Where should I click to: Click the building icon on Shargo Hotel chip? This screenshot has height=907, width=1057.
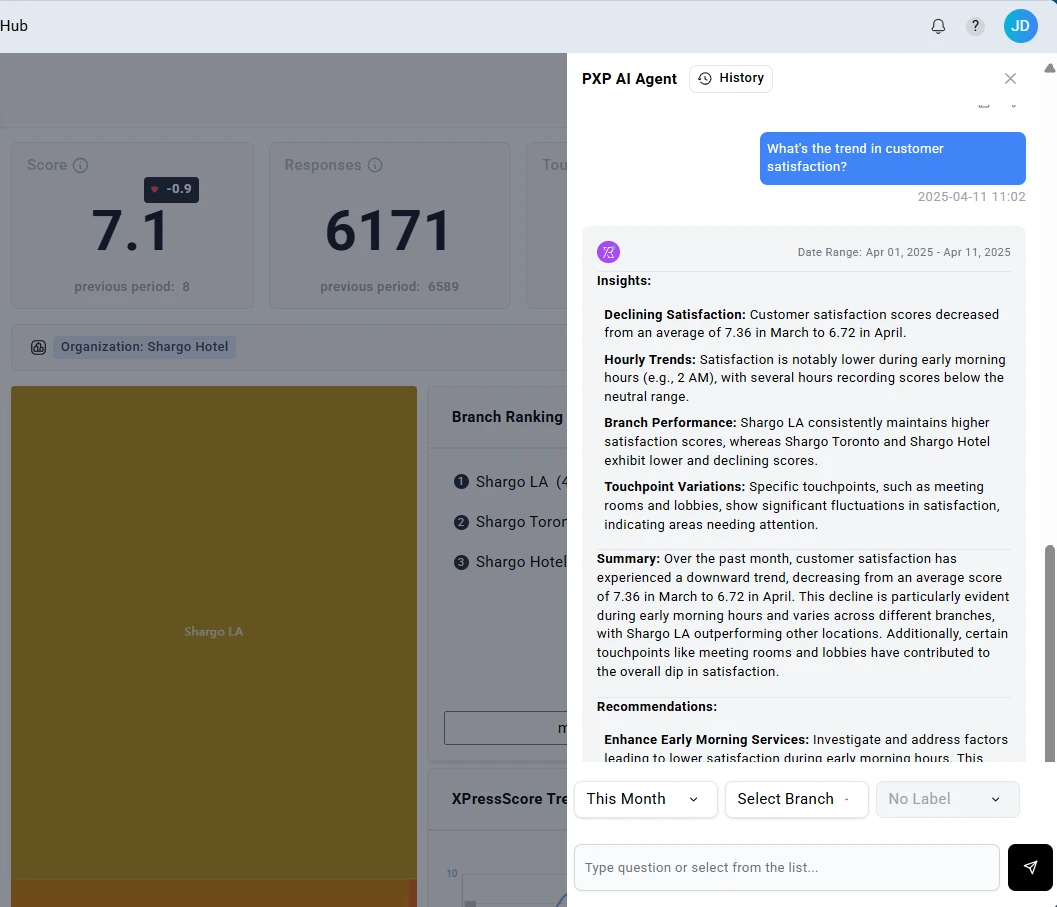[38, 347]
